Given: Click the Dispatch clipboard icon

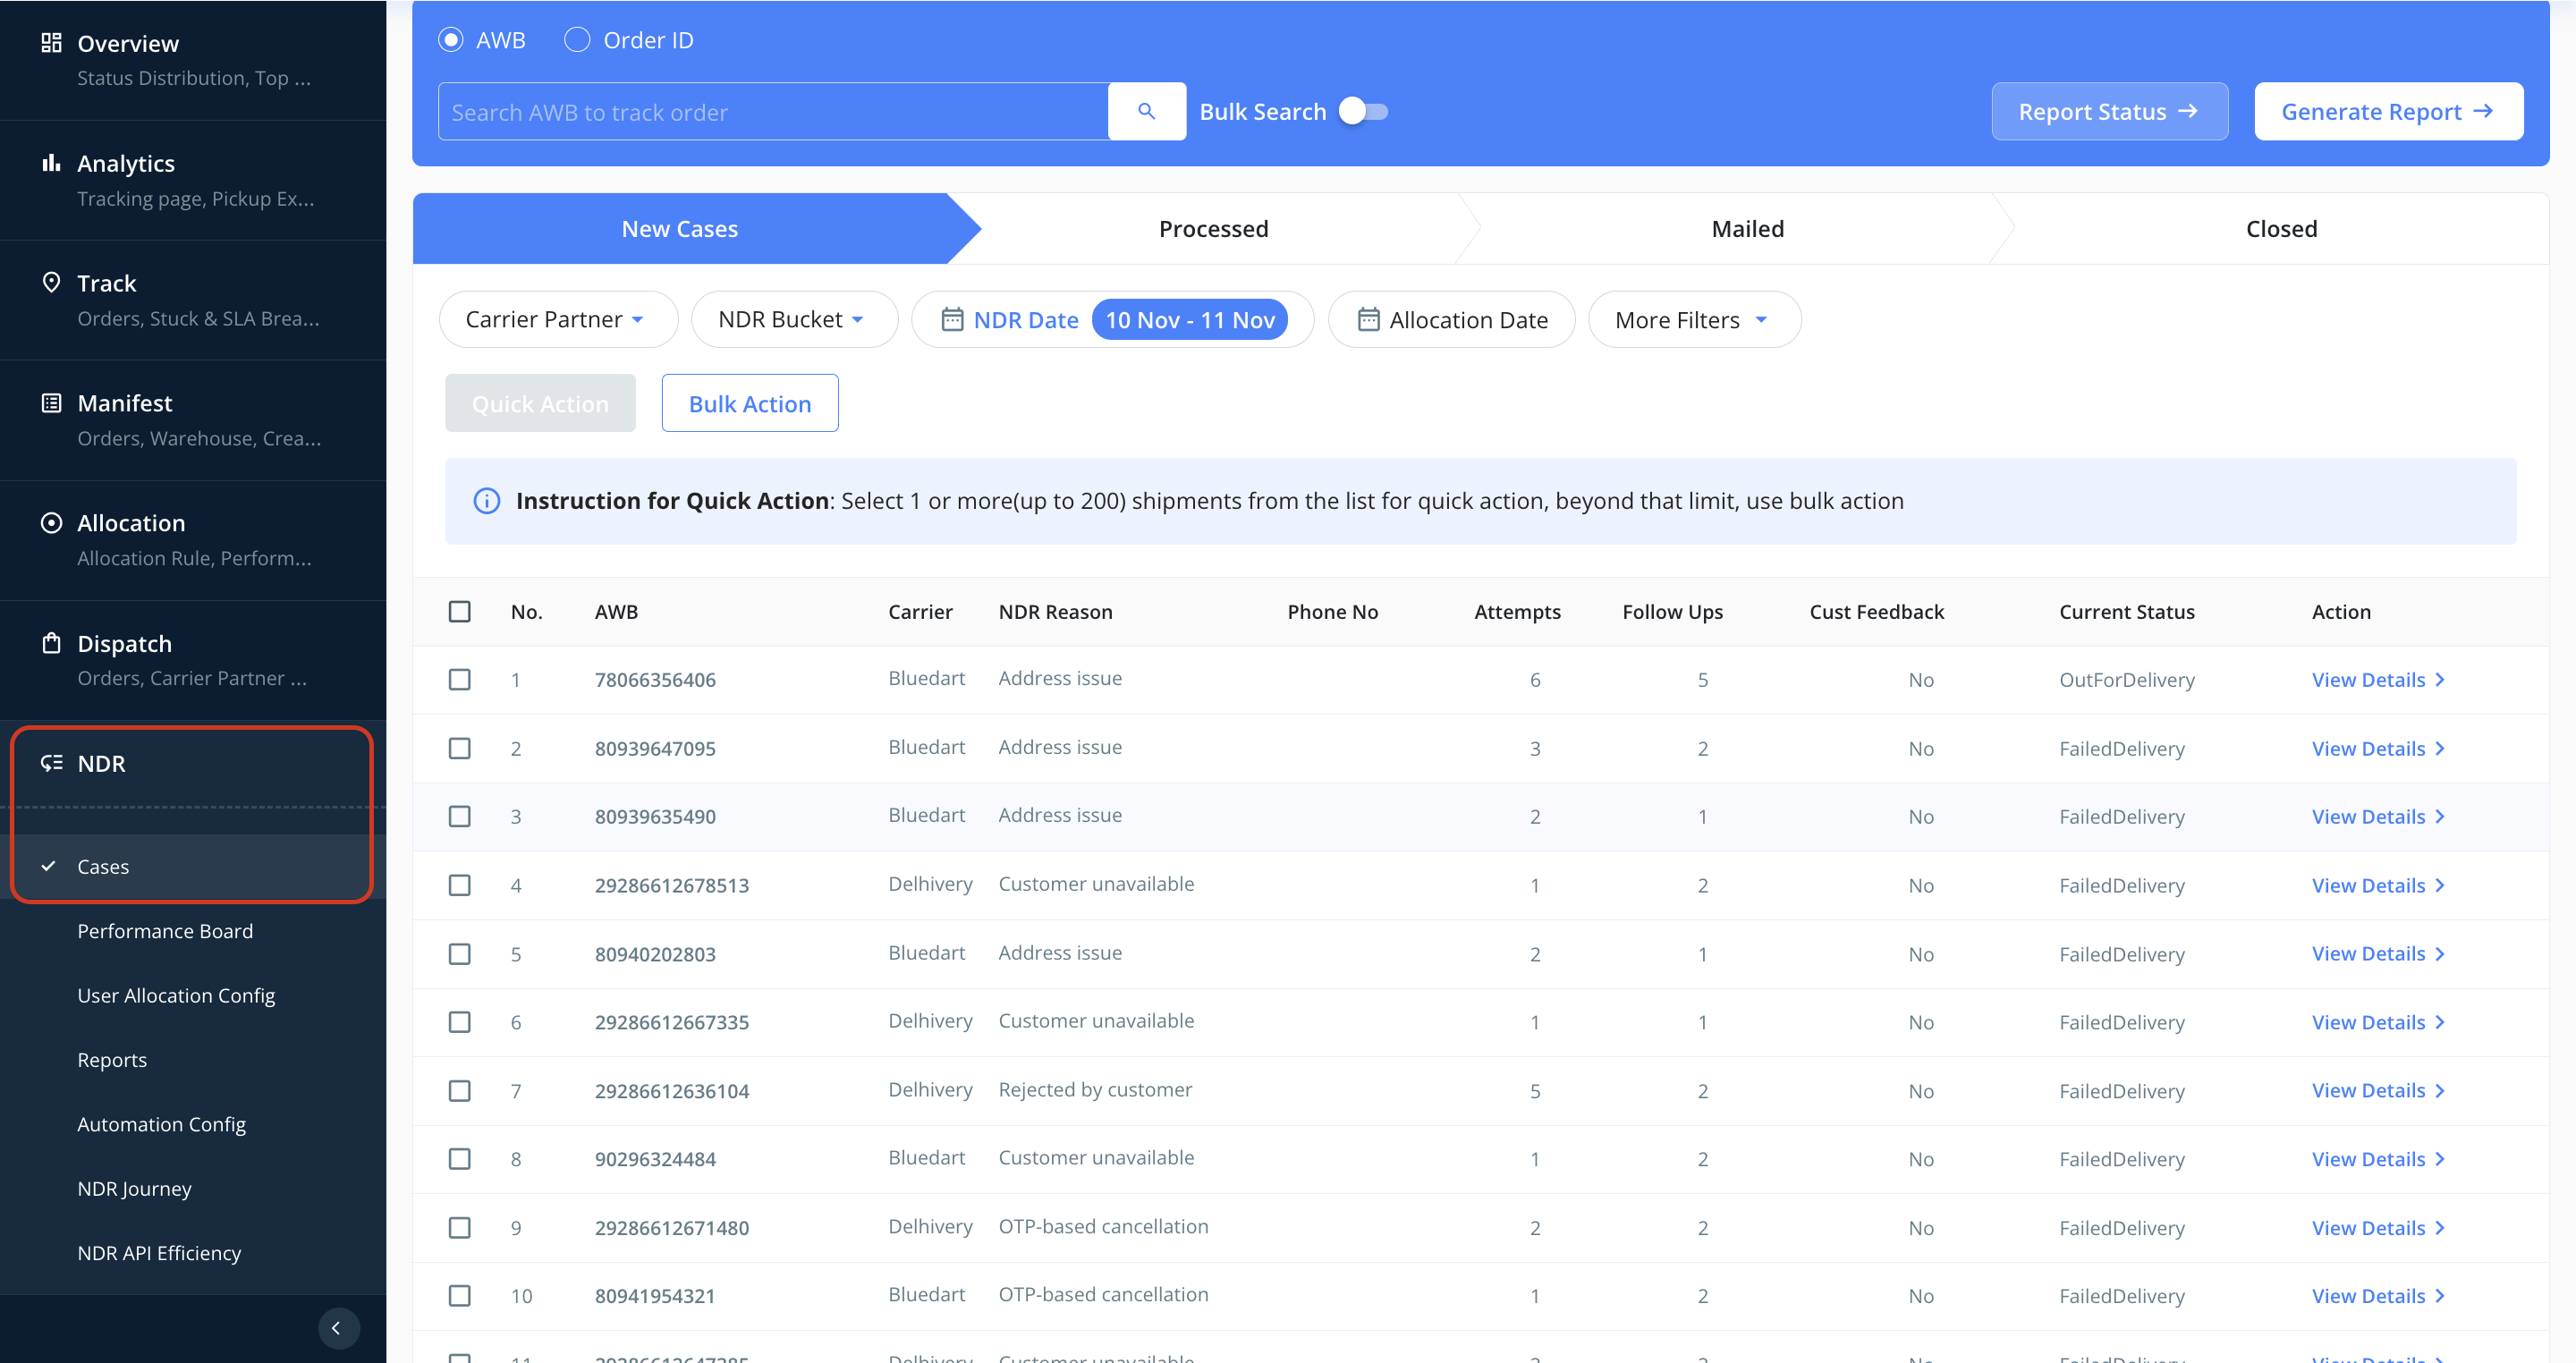Looking at the screenshot, I should click(51, 643).
